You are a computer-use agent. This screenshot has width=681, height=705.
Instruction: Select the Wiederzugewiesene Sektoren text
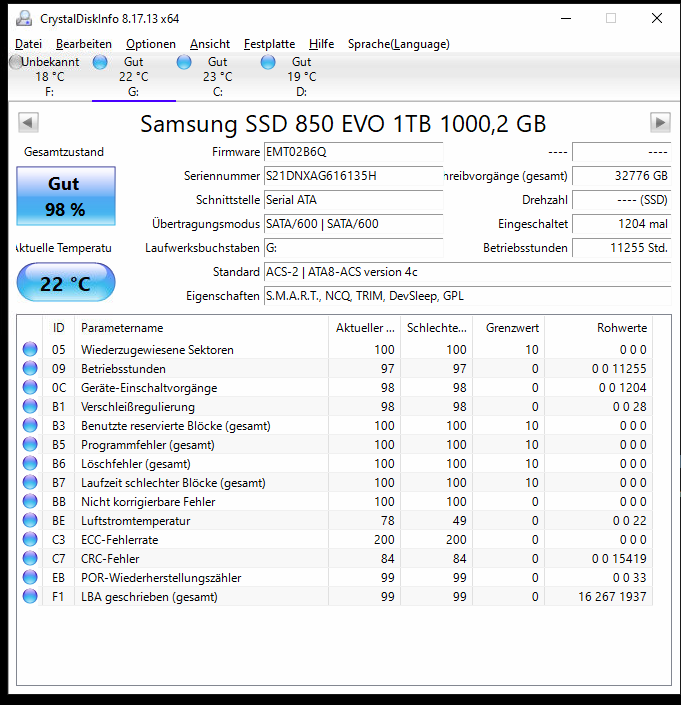tap(157, 350)
